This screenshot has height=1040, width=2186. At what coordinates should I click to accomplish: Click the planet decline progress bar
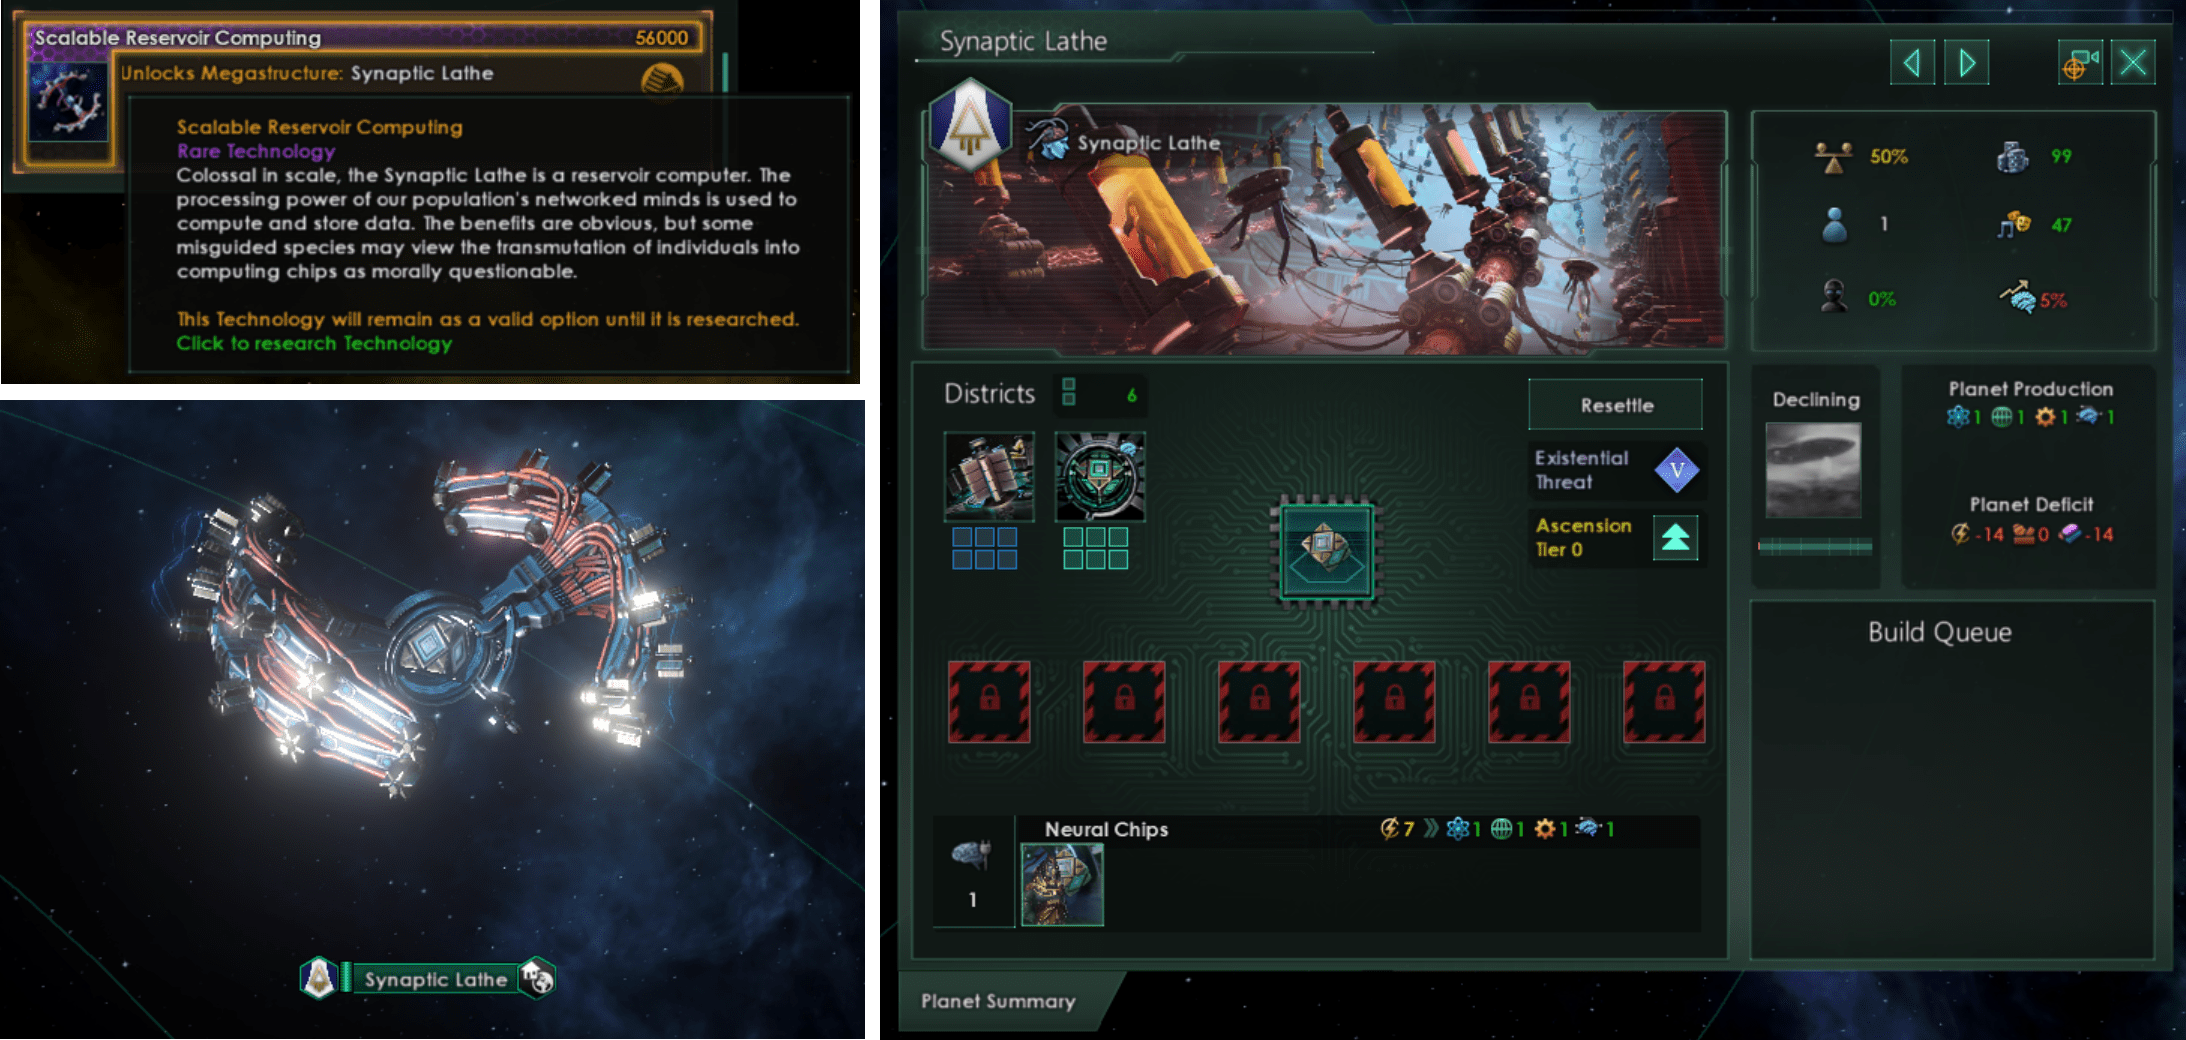click(x=1815, y=546)
